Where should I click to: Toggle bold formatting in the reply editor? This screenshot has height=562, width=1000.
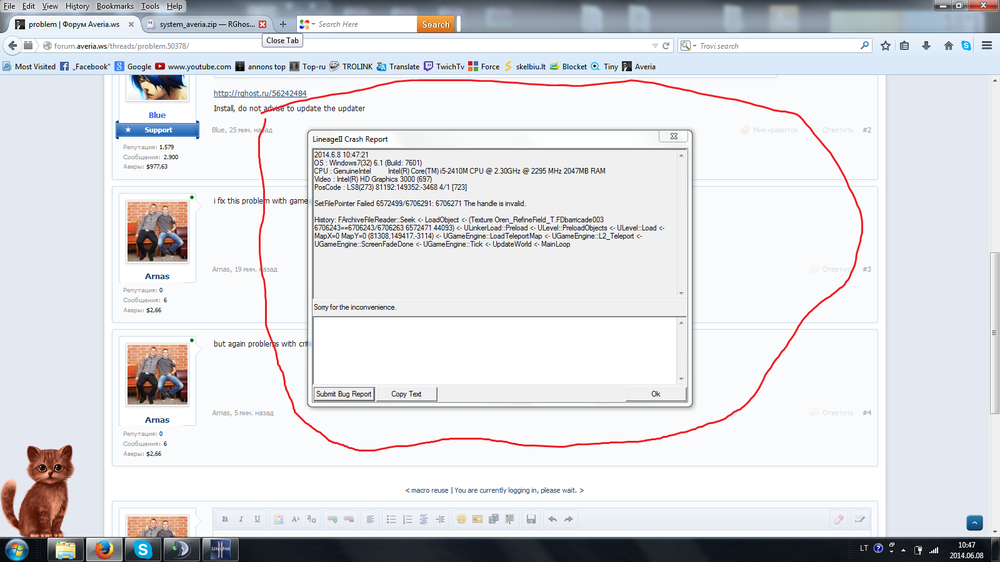225,519
